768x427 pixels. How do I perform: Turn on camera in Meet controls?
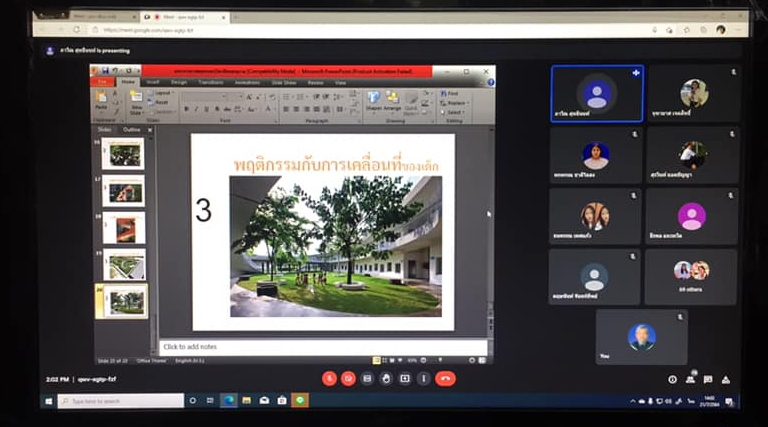tap(348, 379)
